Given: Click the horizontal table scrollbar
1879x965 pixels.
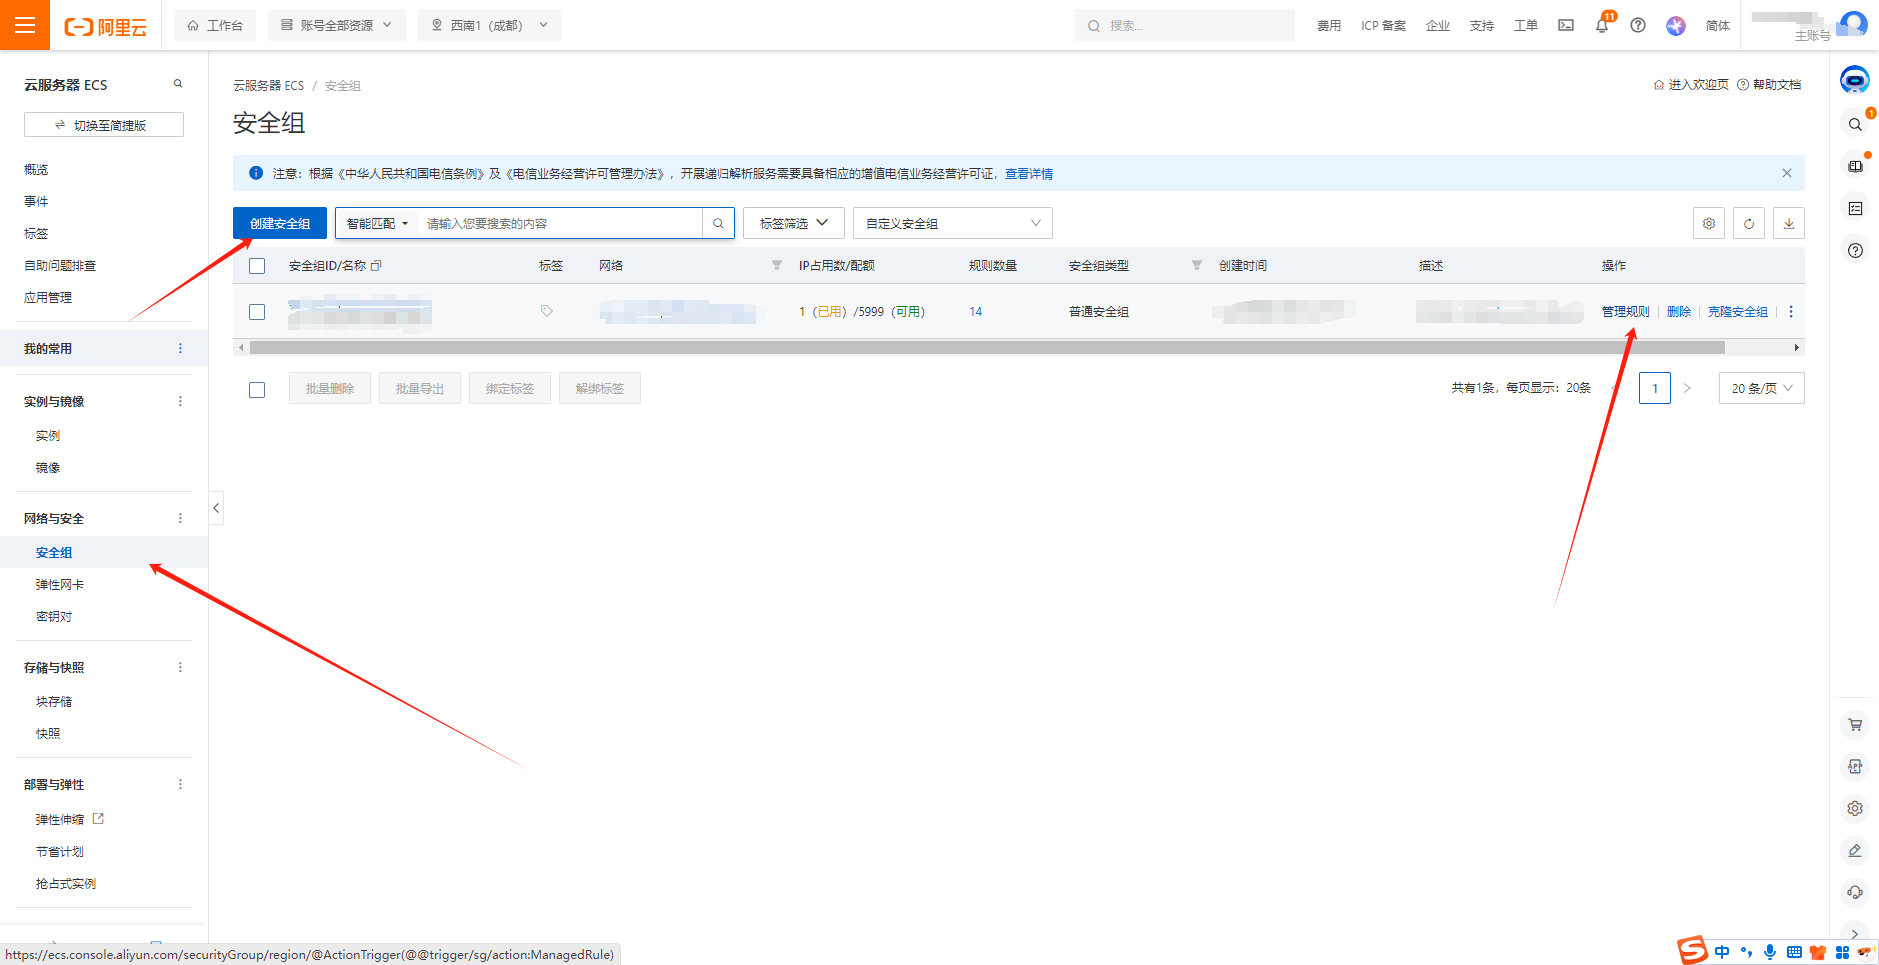Looking at the screenshot, I should [x=986, y=348].
